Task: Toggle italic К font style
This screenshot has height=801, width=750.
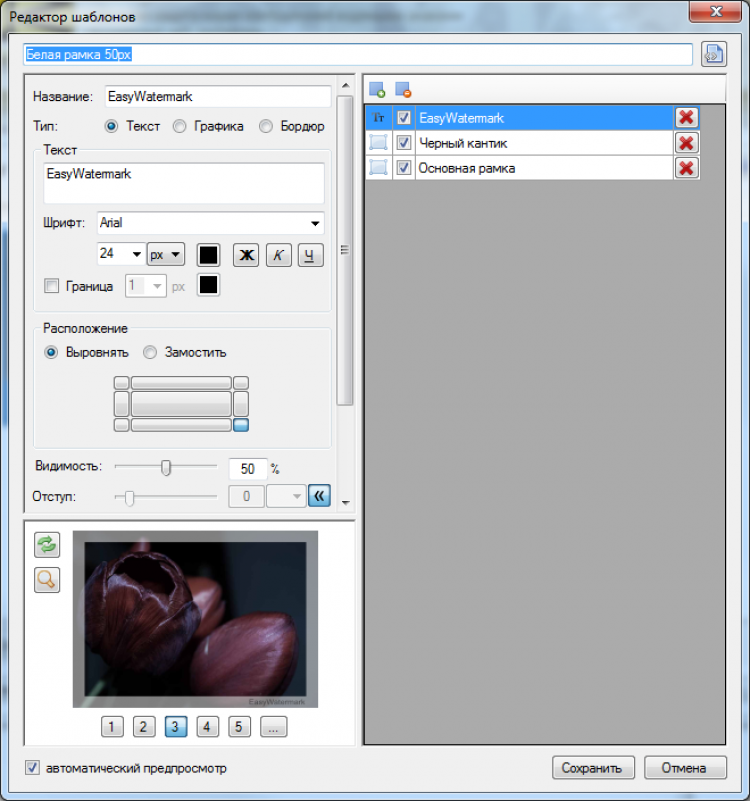Action: 279,255
